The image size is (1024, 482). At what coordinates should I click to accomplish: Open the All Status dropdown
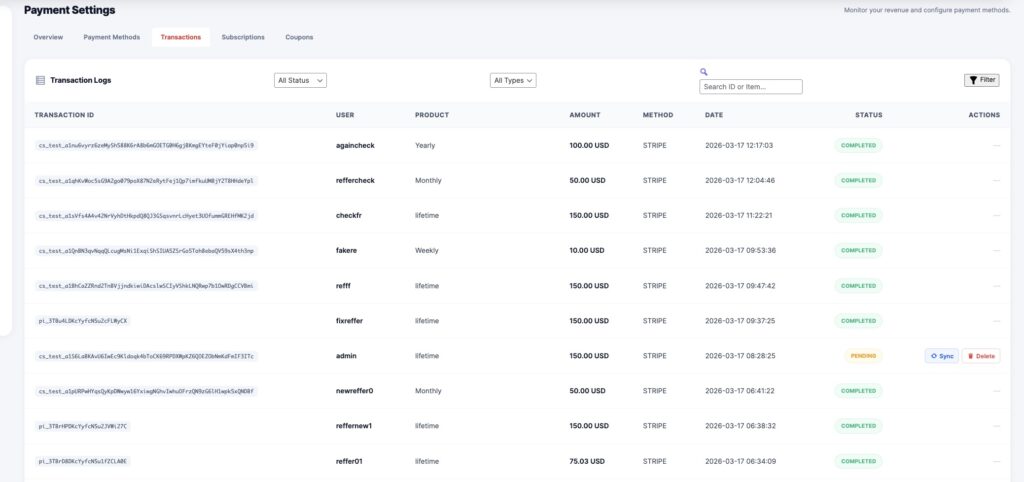(x=300, y=80)
